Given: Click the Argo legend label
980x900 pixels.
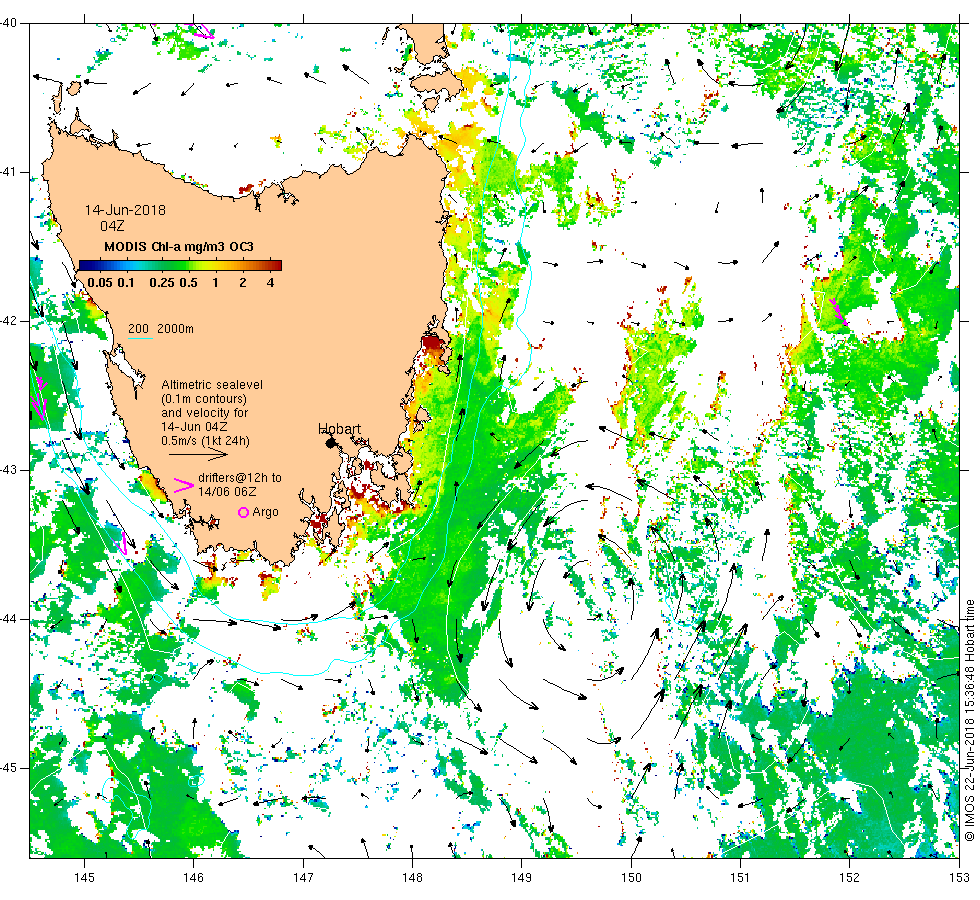Looking at the screenshot, I should click(265, 512).
